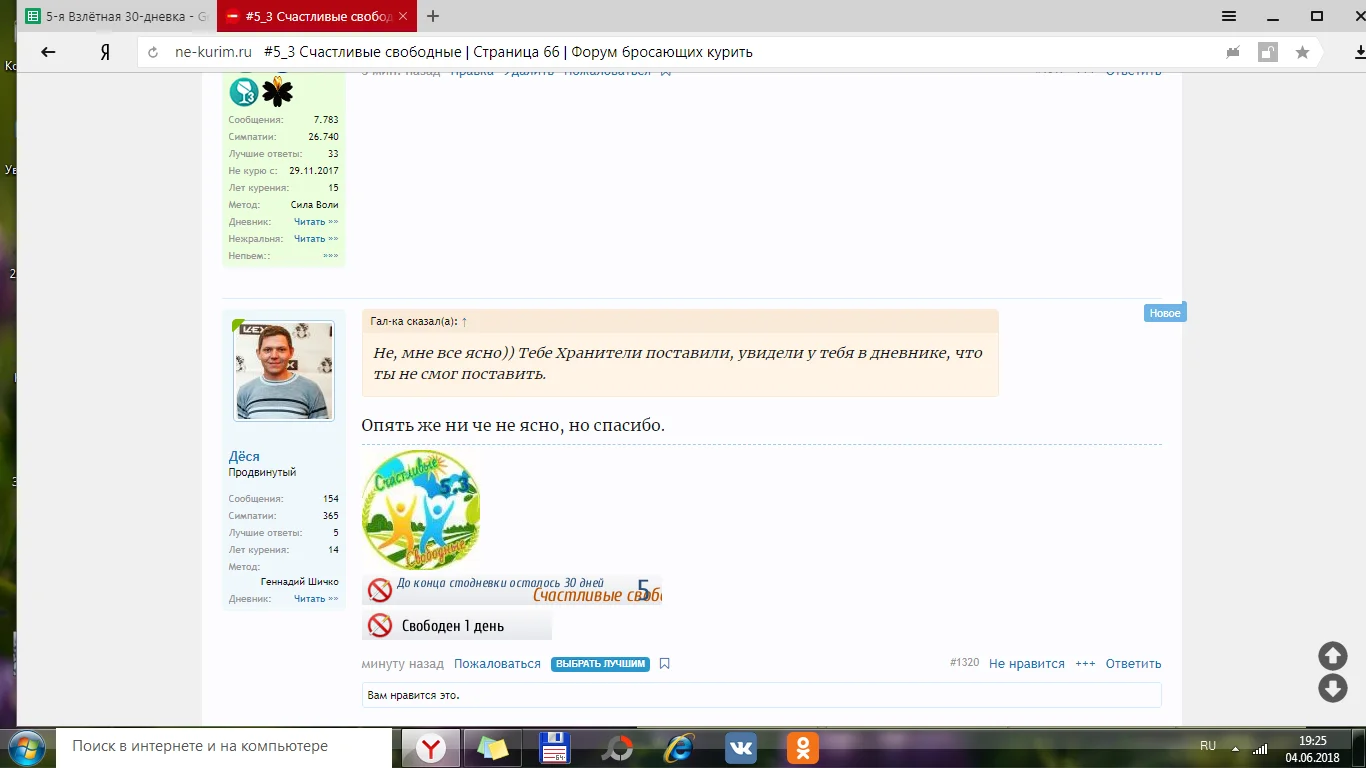Screen dimensions: 1366x768
Task: Open the Windows Start menu
Action: [x=26, y=747]
